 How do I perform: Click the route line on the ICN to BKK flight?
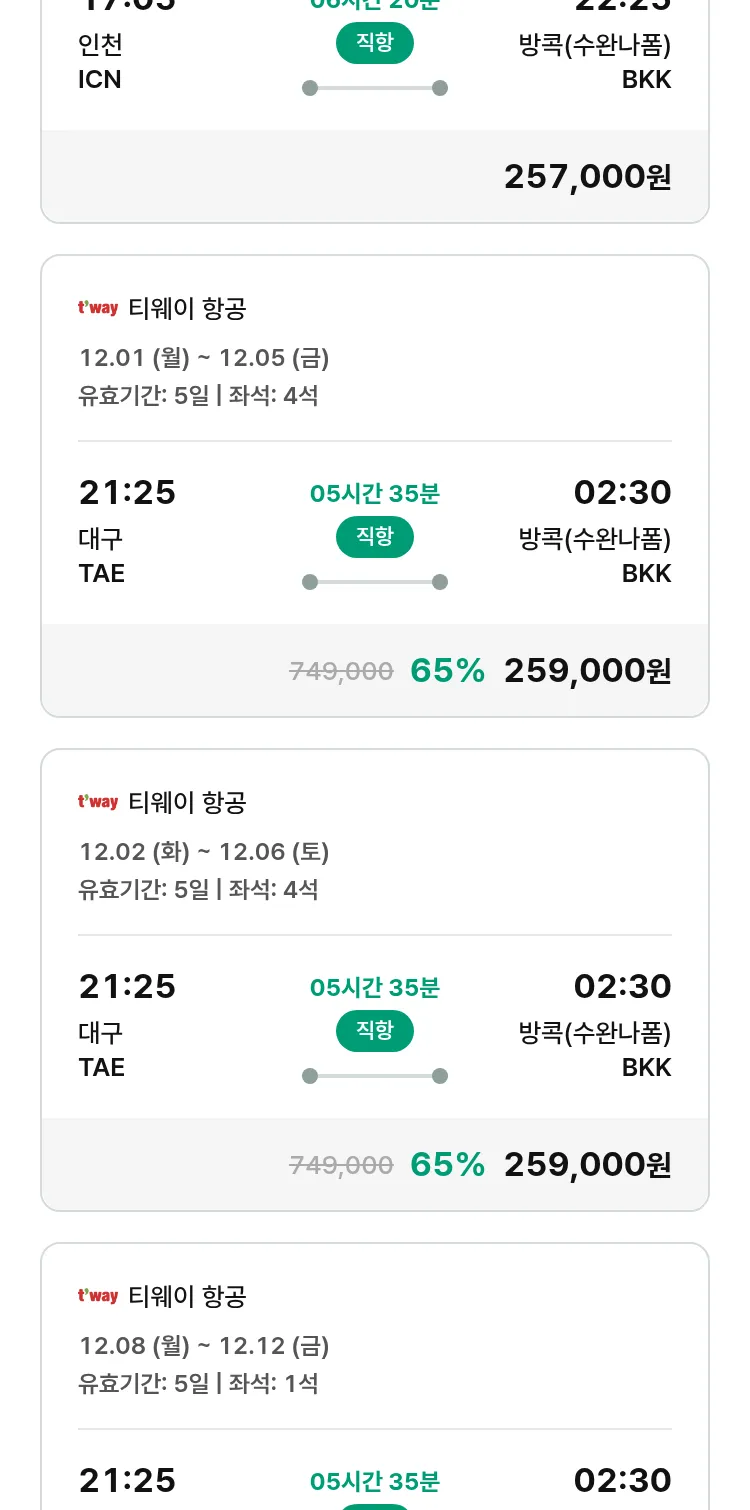374,88
